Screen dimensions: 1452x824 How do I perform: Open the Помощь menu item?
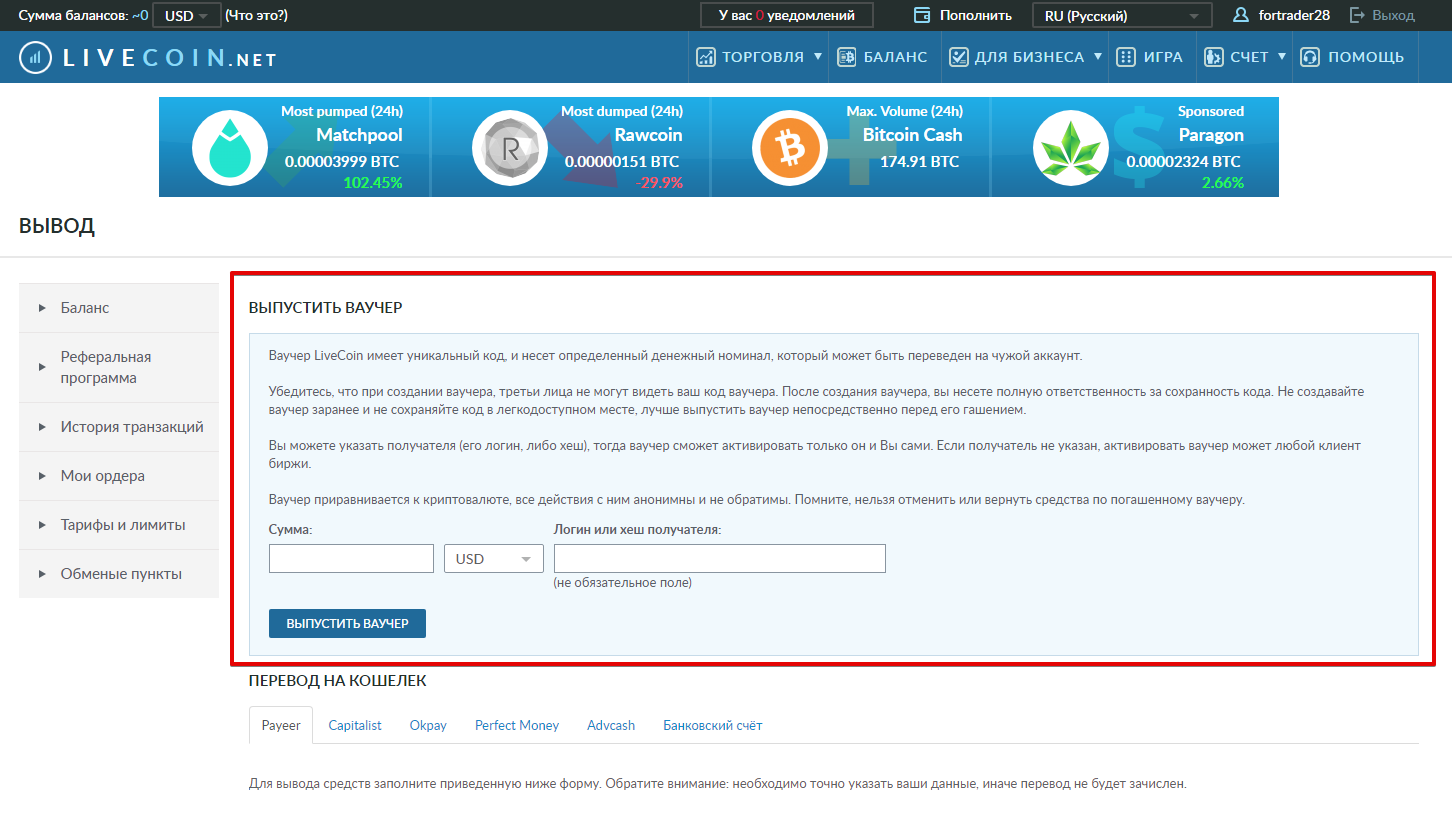point(1366,57)
